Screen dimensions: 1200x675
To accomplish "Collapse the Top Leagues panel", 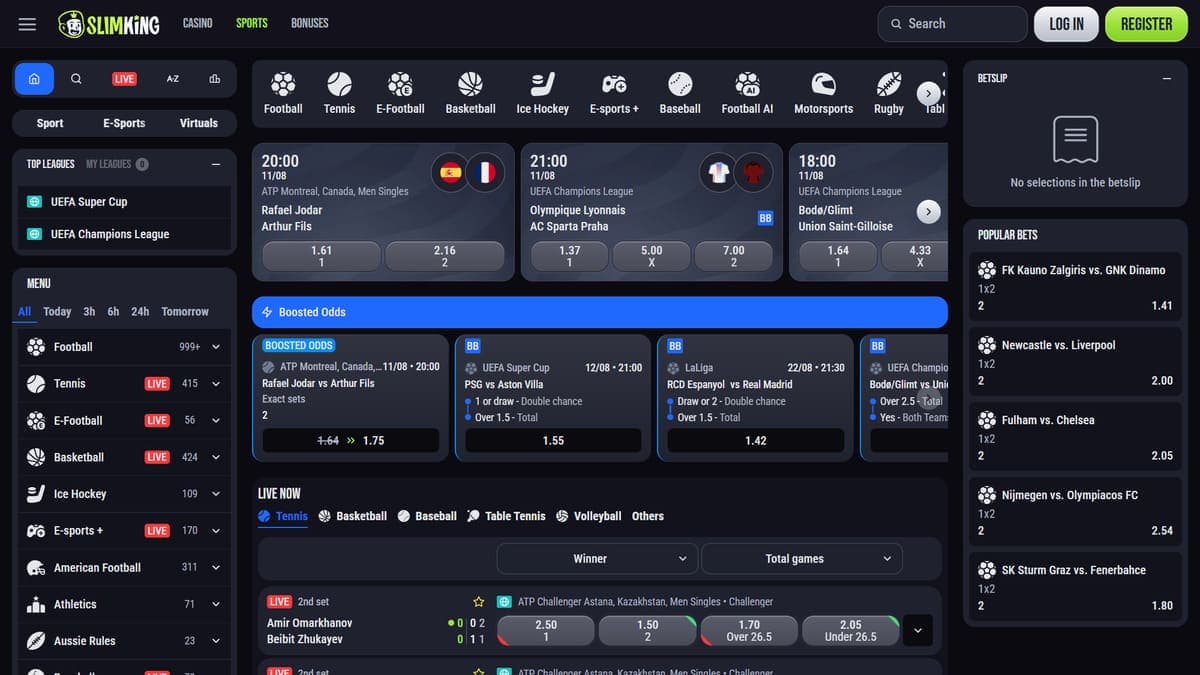I will (x=216, y=164).
